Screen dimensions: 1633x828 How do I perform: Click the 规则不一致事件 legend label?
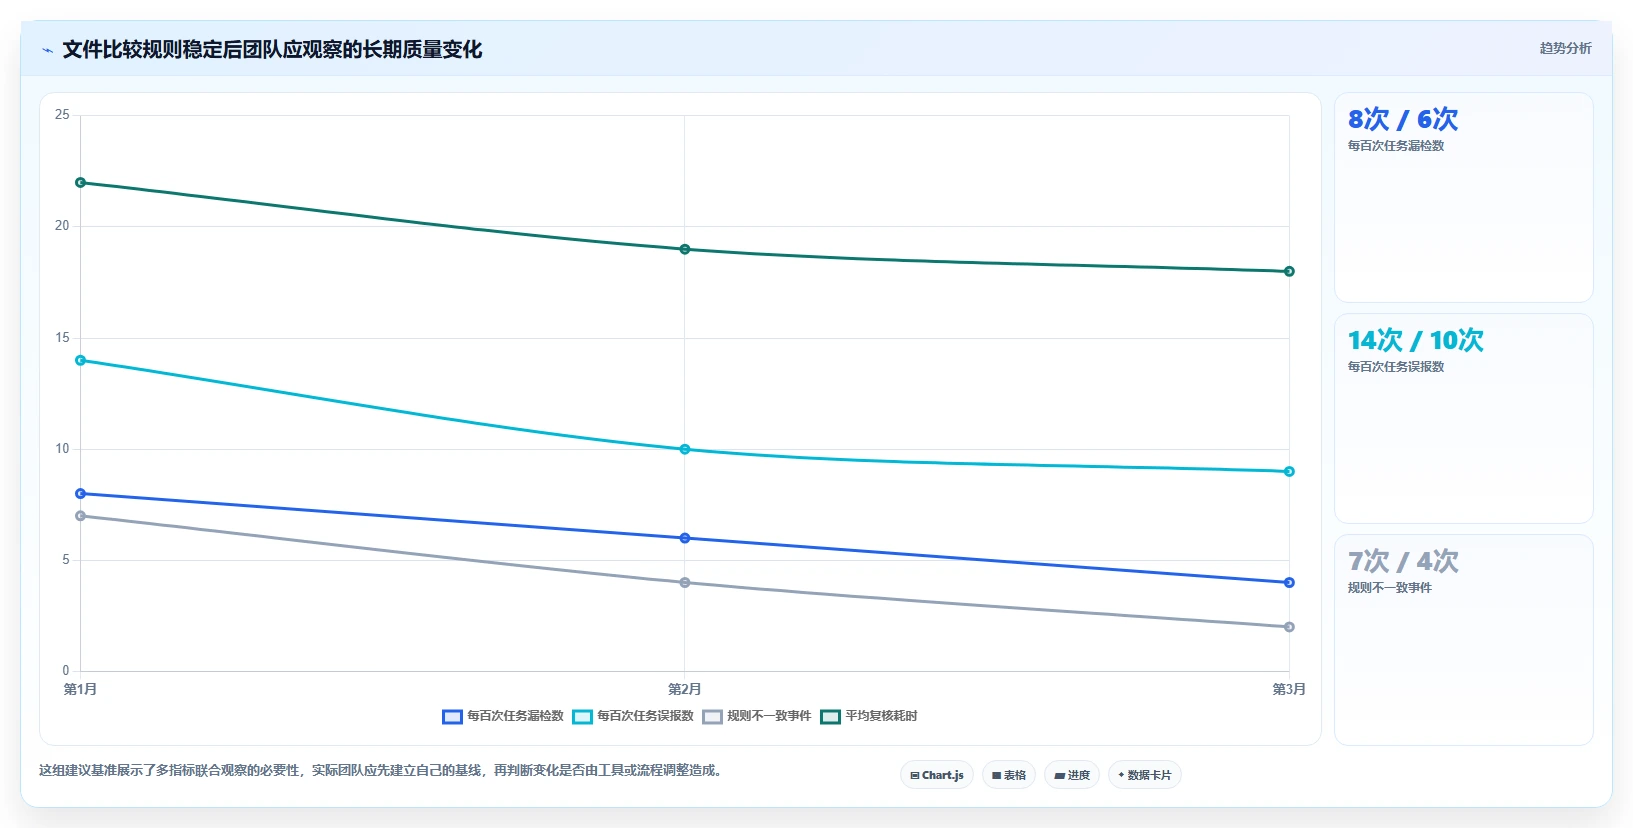[769, 716]
